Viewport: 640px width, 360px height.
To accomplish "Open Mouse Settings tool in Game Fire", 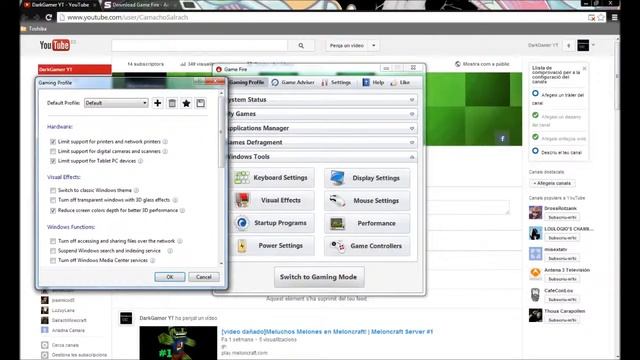I will tap(367, 200).
